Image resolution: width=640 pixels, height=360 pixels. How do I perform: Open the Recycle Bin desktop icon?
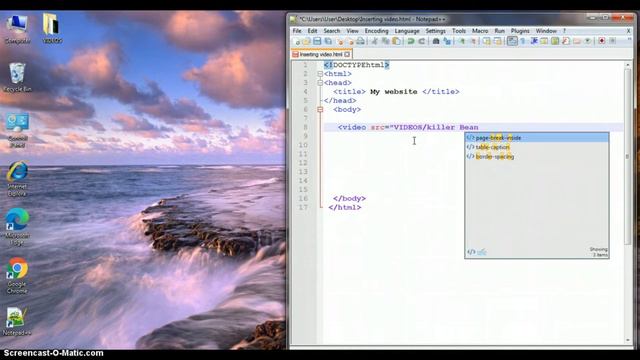pyautogui.click(x=17, y=77)
